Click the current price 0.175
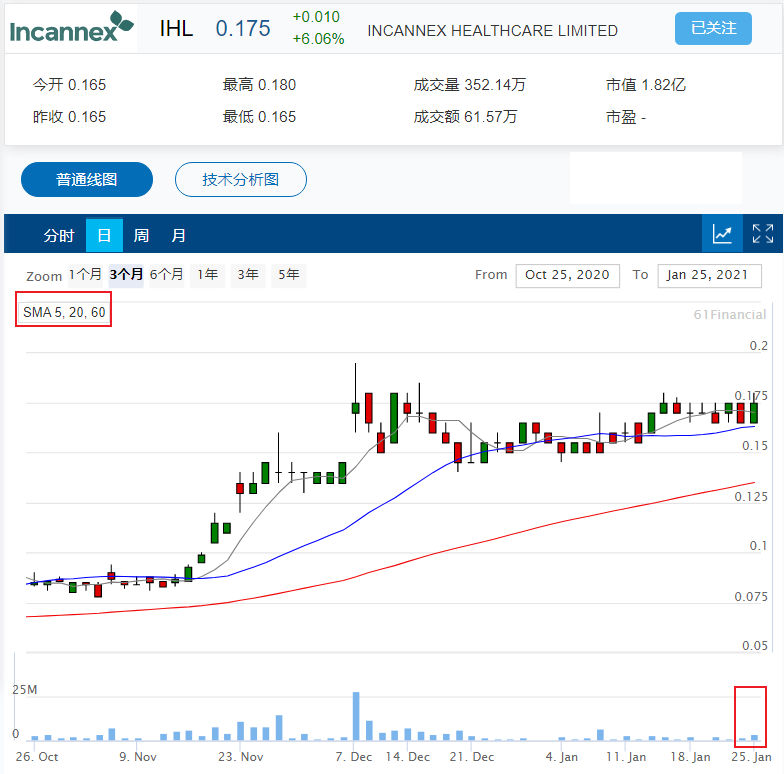This screenshot has height=774, width=784. [243, 28]
